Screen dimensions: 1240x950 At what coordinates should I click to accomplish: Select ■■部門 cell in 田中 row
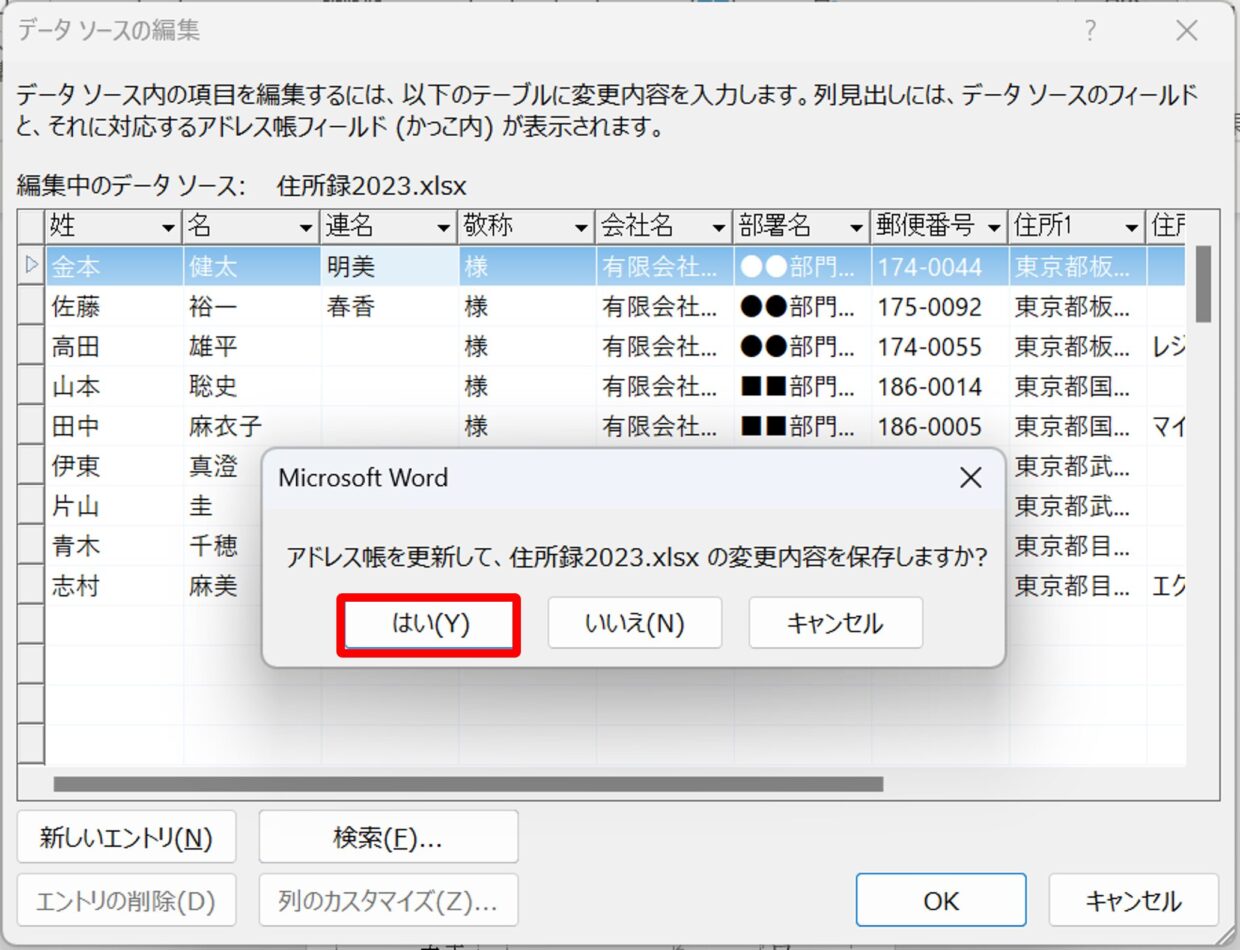pyautogui.click(x=802, y=427)
